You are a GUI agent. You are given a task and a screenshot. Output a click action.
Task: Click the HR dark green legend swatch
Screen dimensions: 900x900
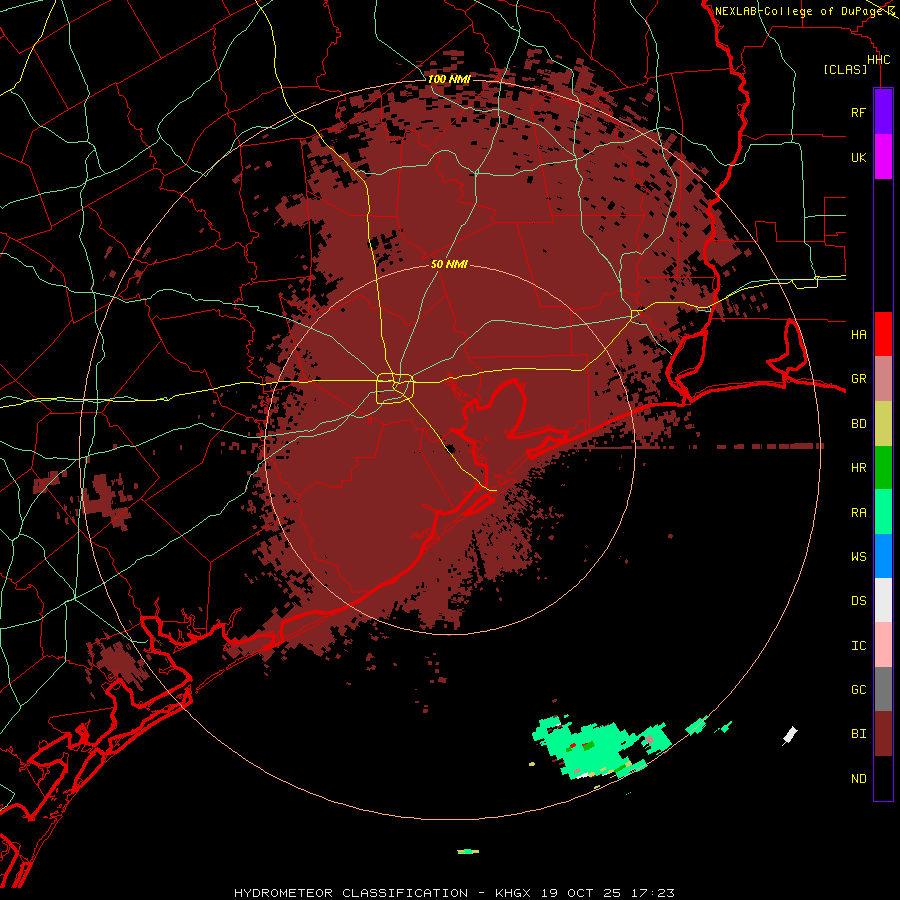883,468
